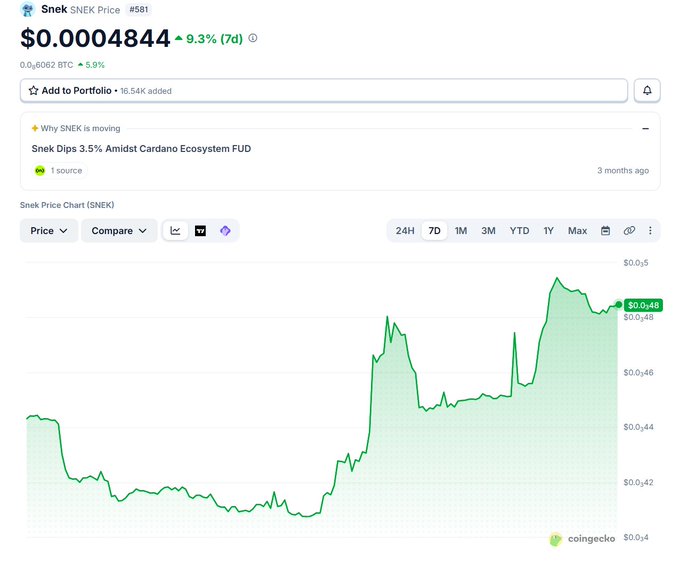Click the SNEK Price title text
This screenshot has height=563, width=680.
[95, 10]
